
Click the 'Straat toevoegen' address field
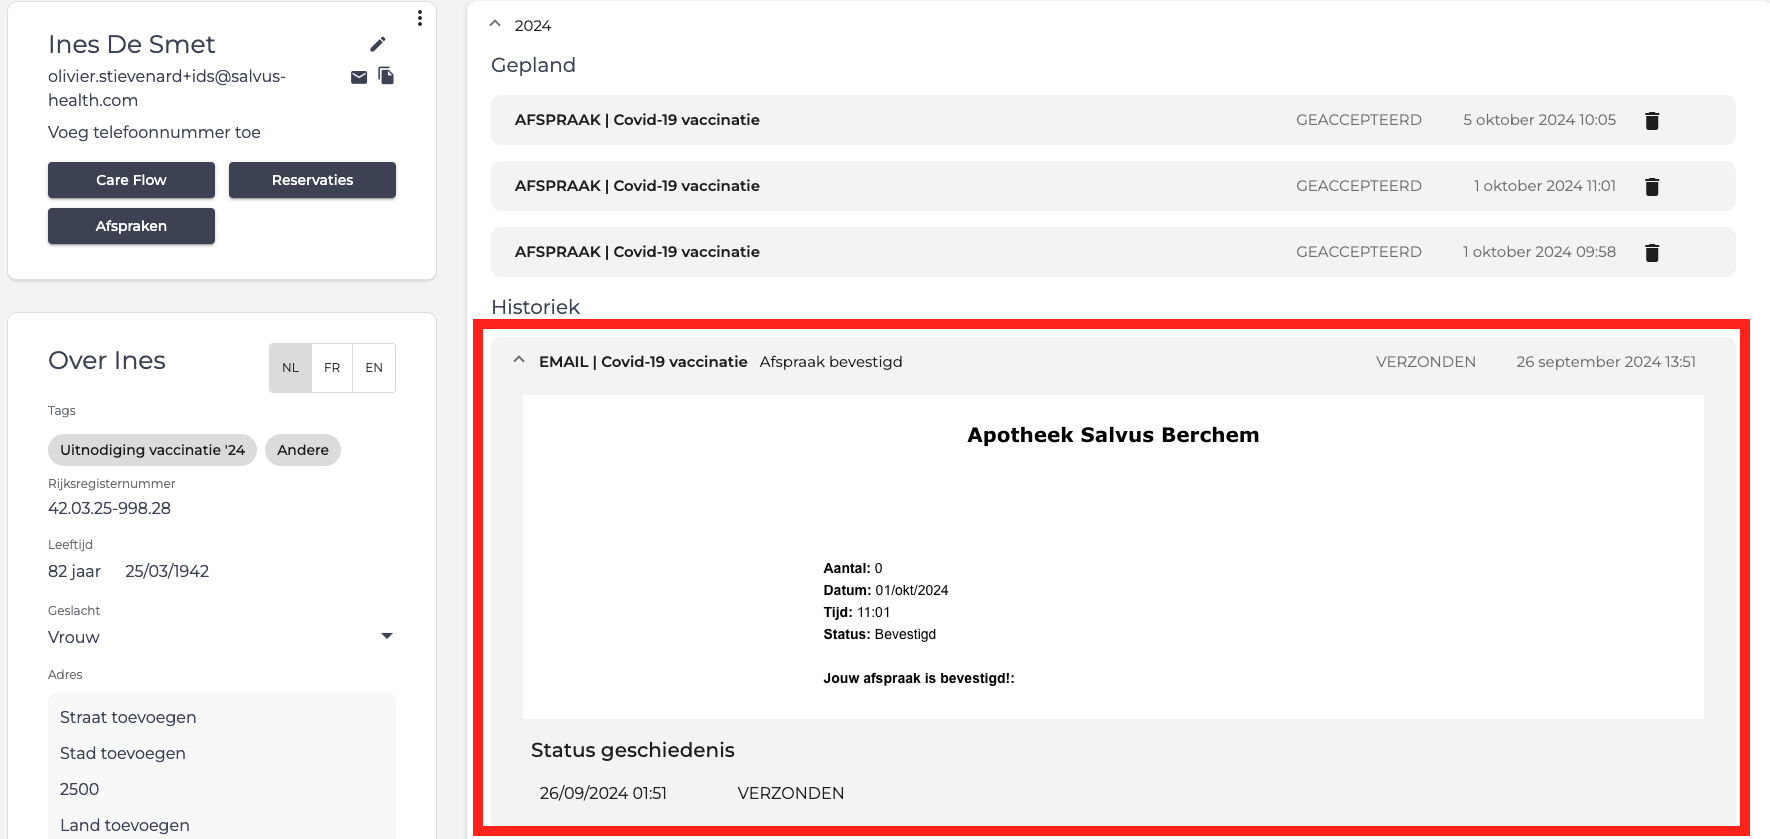pyautogui.click(x=128, y=717)
